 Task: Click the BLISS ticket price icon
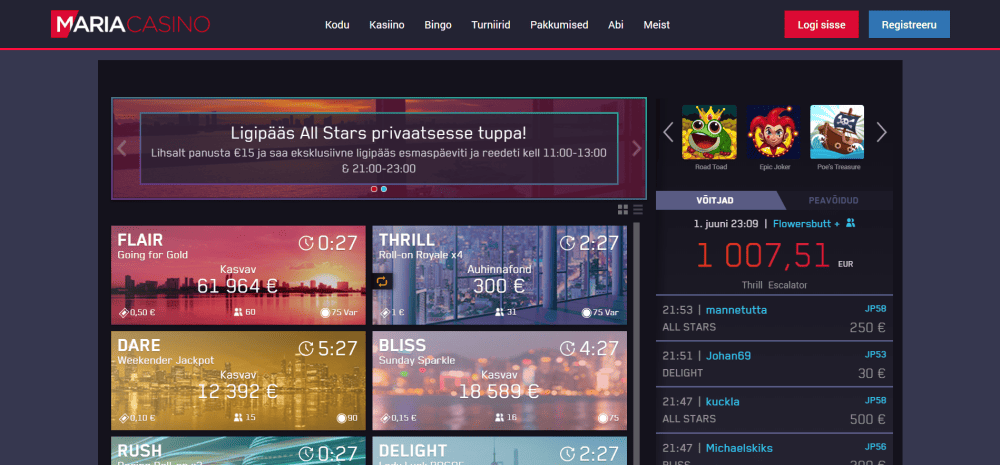point(385,418)
